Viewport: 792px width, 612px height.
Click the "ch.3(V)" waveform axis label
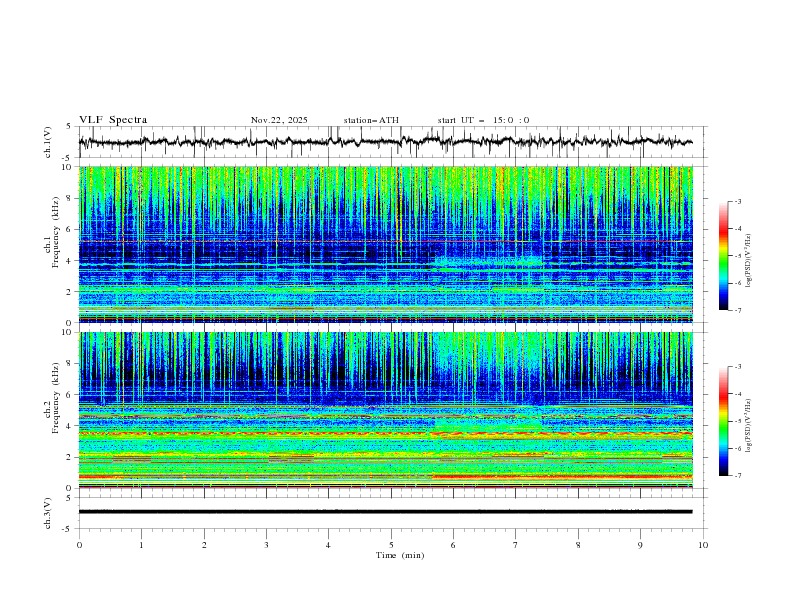tap(48, 513)
